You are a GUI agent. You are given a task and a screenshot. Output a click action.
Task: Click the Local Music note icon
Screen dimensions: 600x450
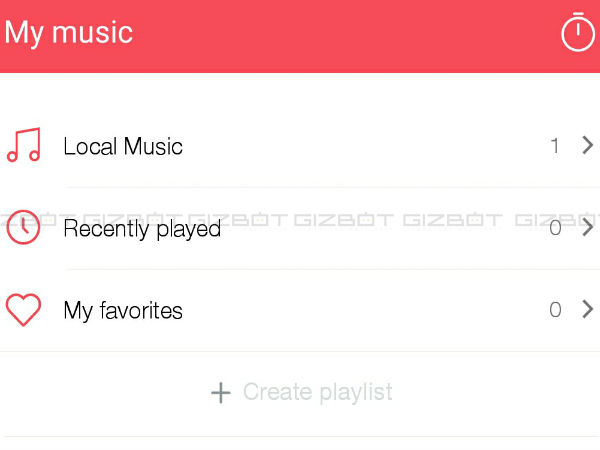(x=24, y=146)
